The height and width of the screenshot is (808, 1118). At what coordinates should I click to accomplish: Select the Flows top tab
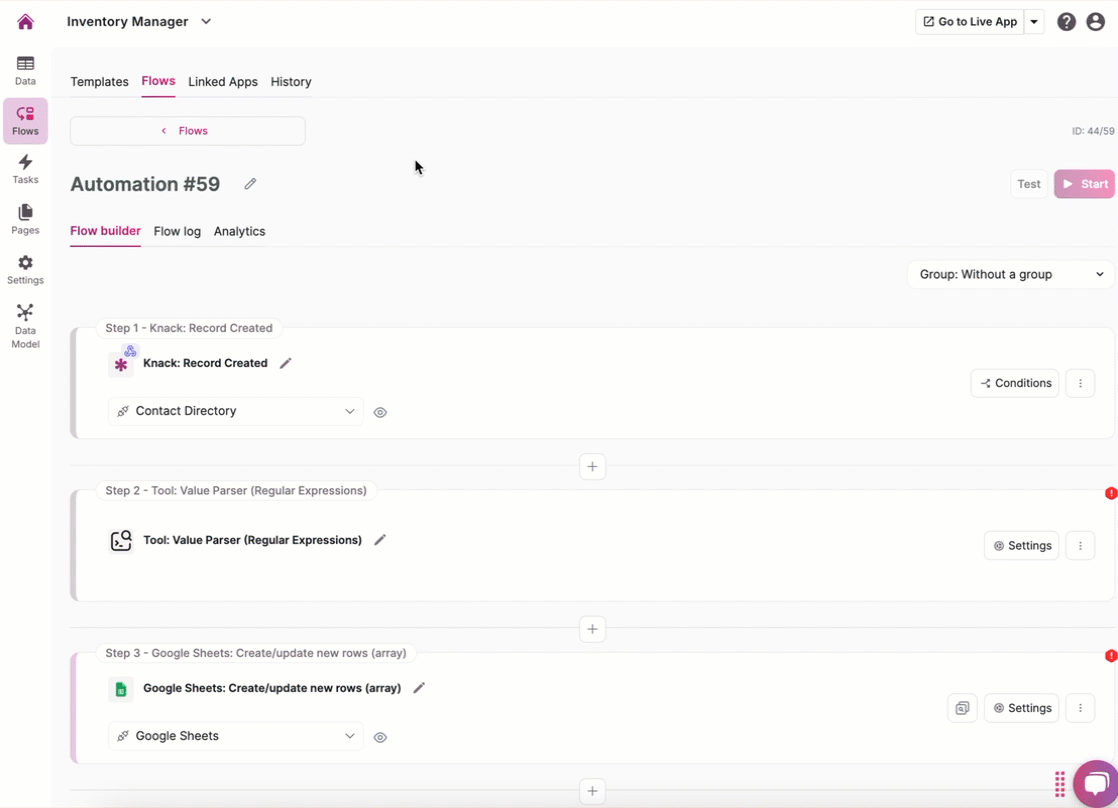click(158, 81)
